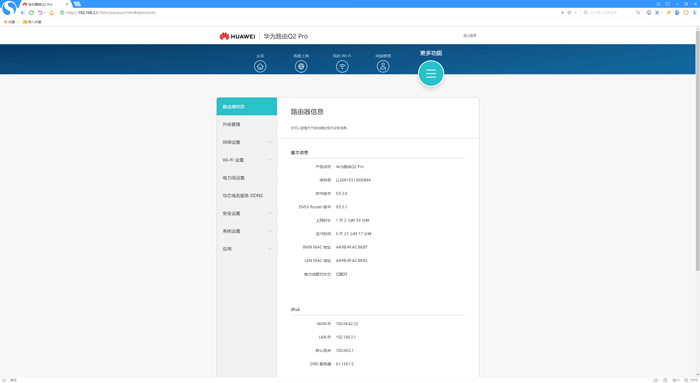Click the orange key icon in browser toolbar
Screen dimensions: 700x383
668,12
